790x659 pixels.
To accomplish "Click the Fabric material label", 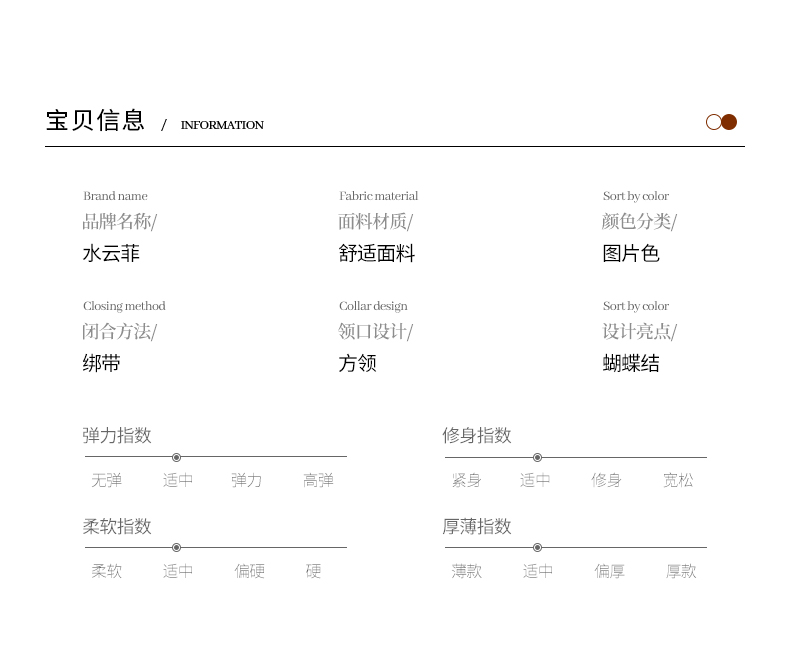I will (x=378, y=196).
